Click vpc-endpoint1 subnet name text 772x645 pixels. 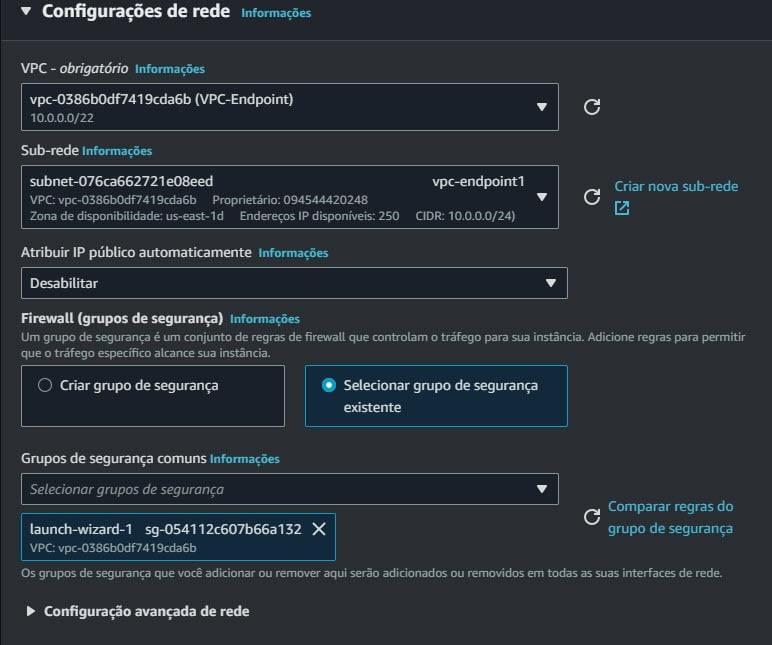pyautogui.click(x=478, y=182)
